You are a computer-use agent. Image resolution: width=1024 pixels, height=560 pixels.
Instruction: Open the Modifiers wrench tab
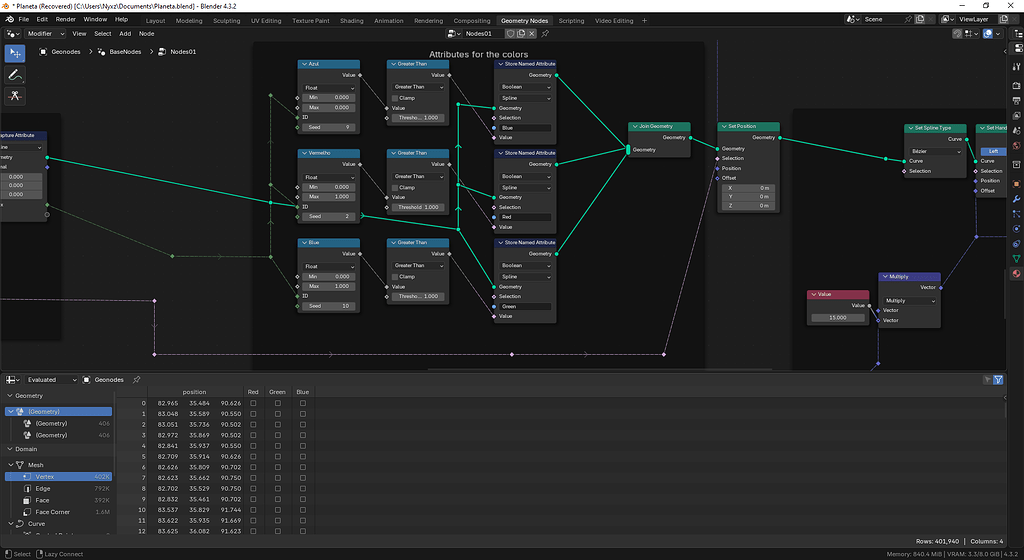[1016, 199]
